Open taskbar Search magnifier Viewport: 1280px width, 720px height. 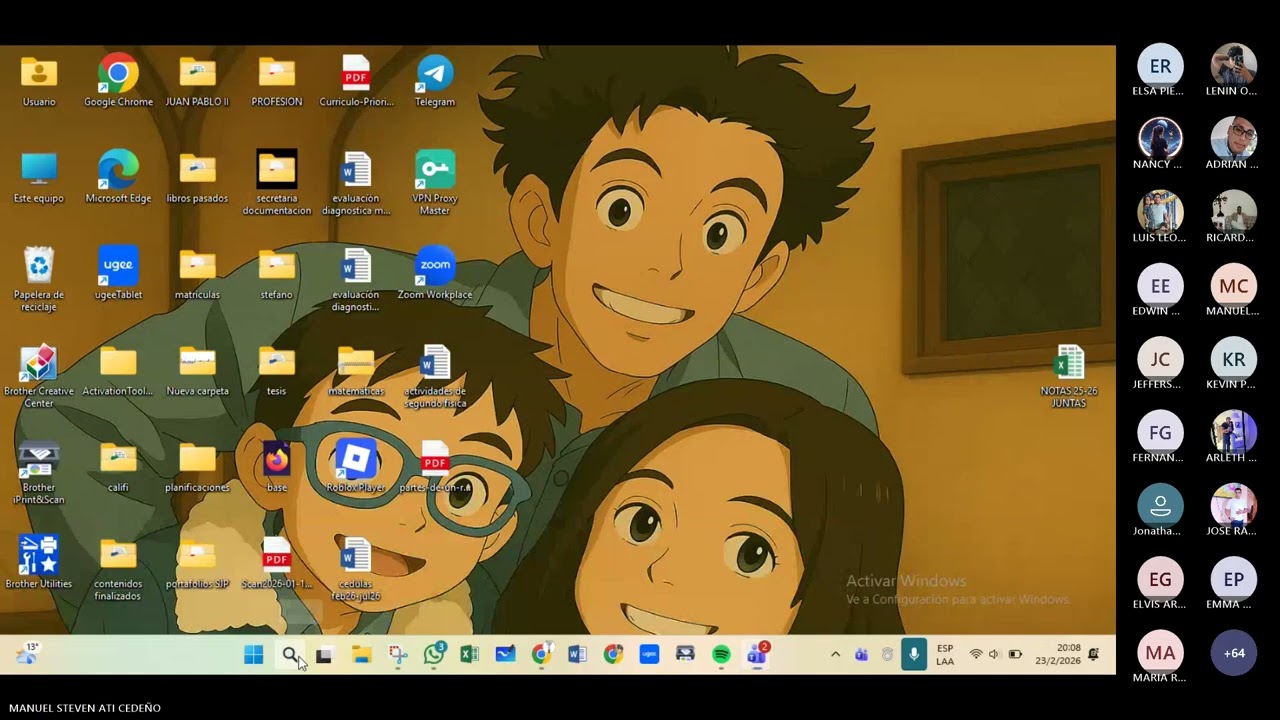click(x=290, y=655)
